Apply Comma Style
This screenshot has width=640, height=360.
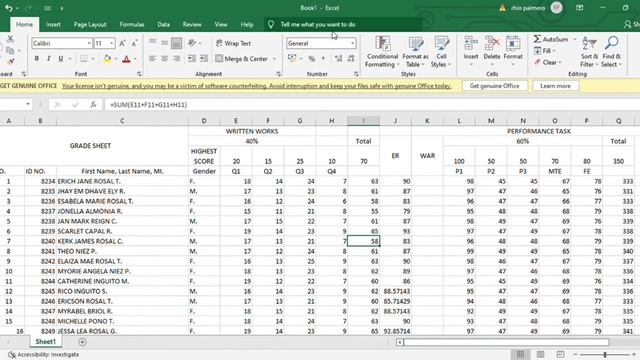(324, 59)
